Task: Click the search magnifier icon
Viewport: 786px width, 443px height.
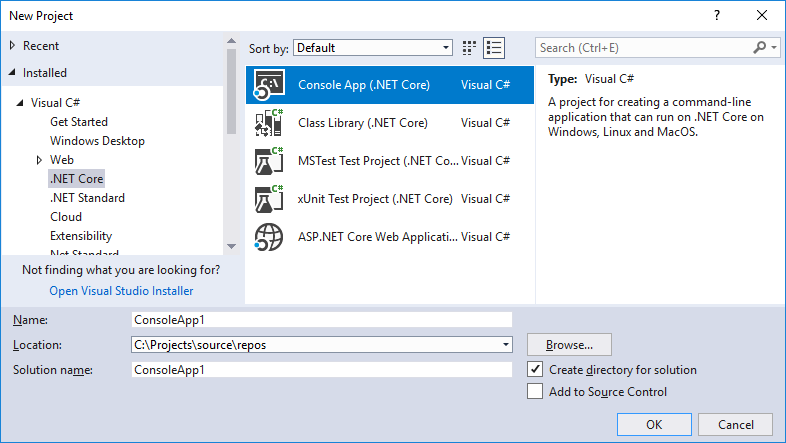Action: click(x=759, y=48)
